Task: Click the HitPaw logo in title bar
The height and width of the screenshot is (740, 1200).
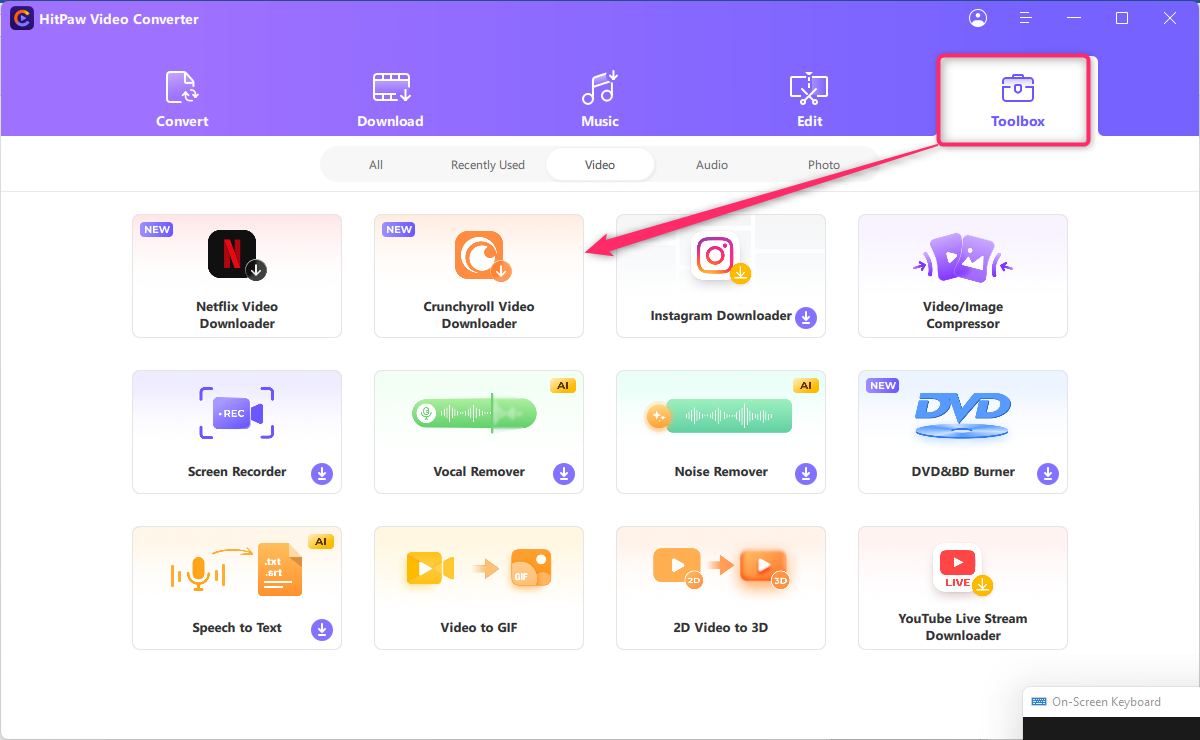Action: 20,19
